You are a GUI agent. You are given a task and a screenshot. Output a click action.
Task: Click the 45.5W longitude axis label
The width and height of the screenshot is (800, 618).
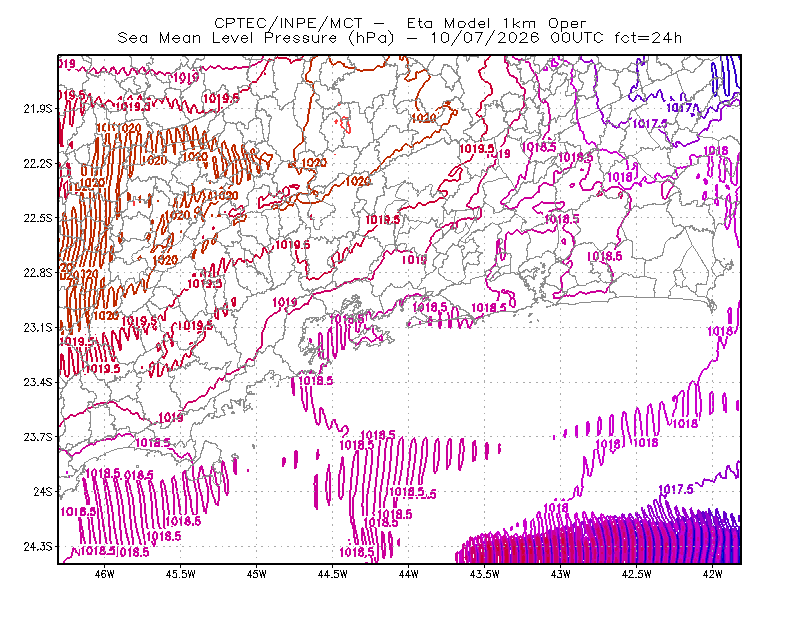tap(181, 574)
